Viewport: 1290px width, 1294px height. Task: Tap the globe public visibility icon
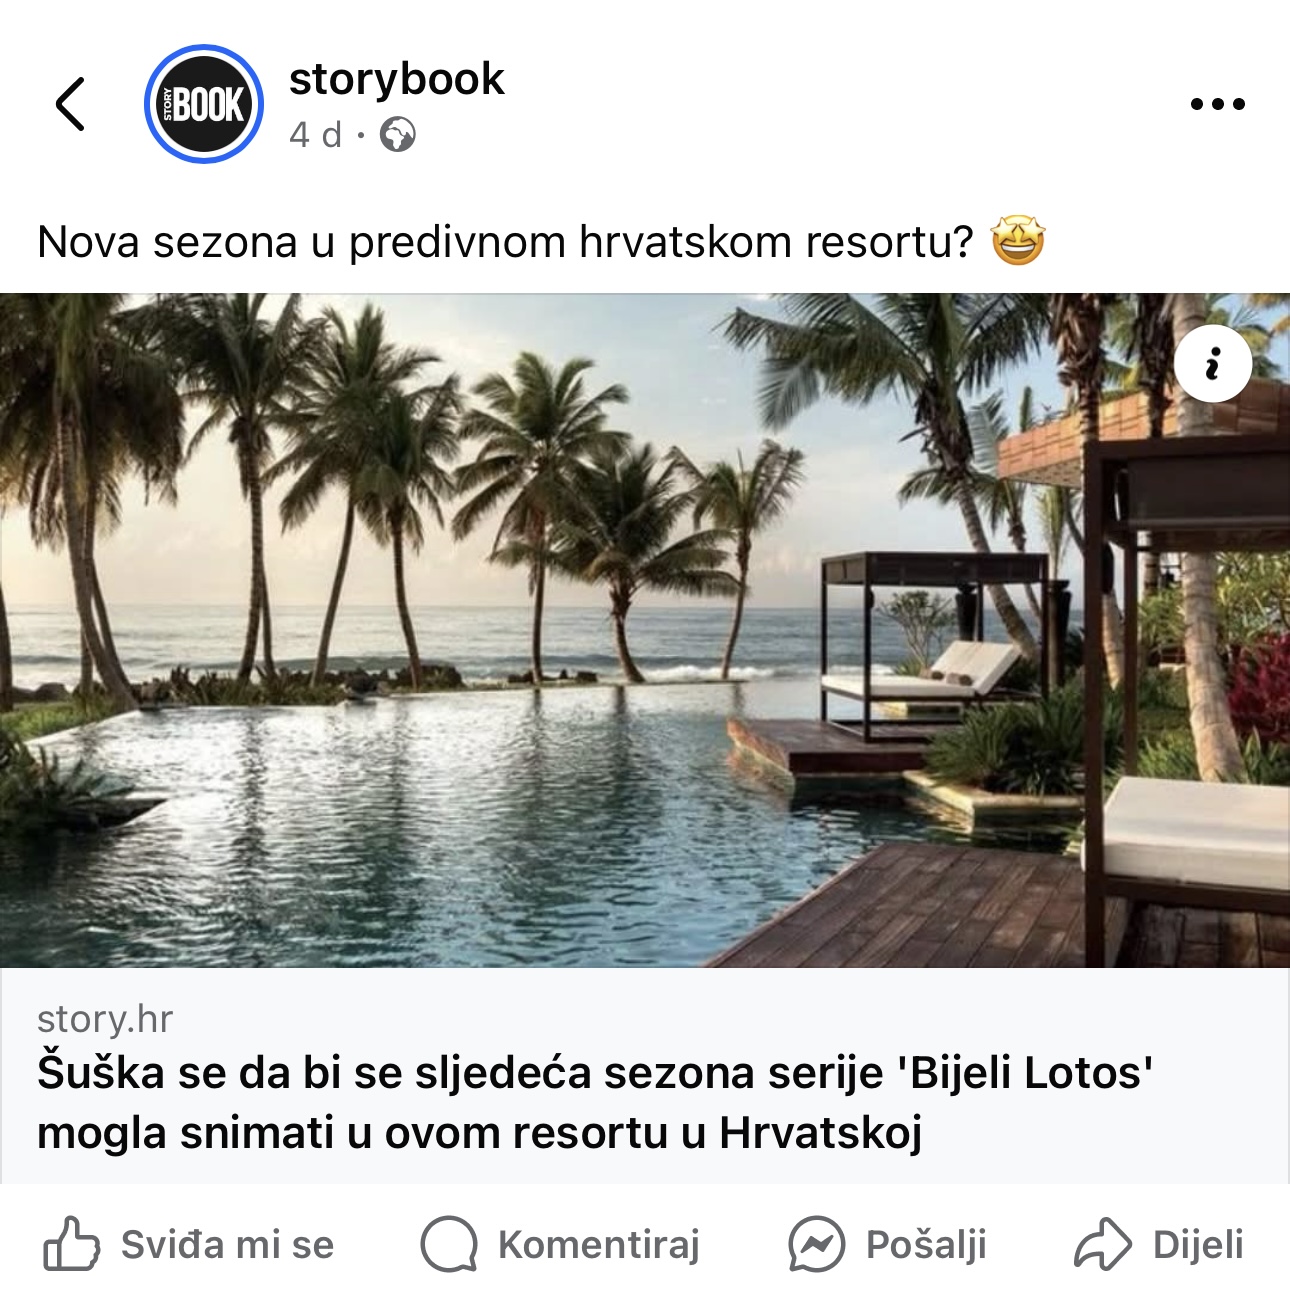pyautogui.click(x=398, y=134)
